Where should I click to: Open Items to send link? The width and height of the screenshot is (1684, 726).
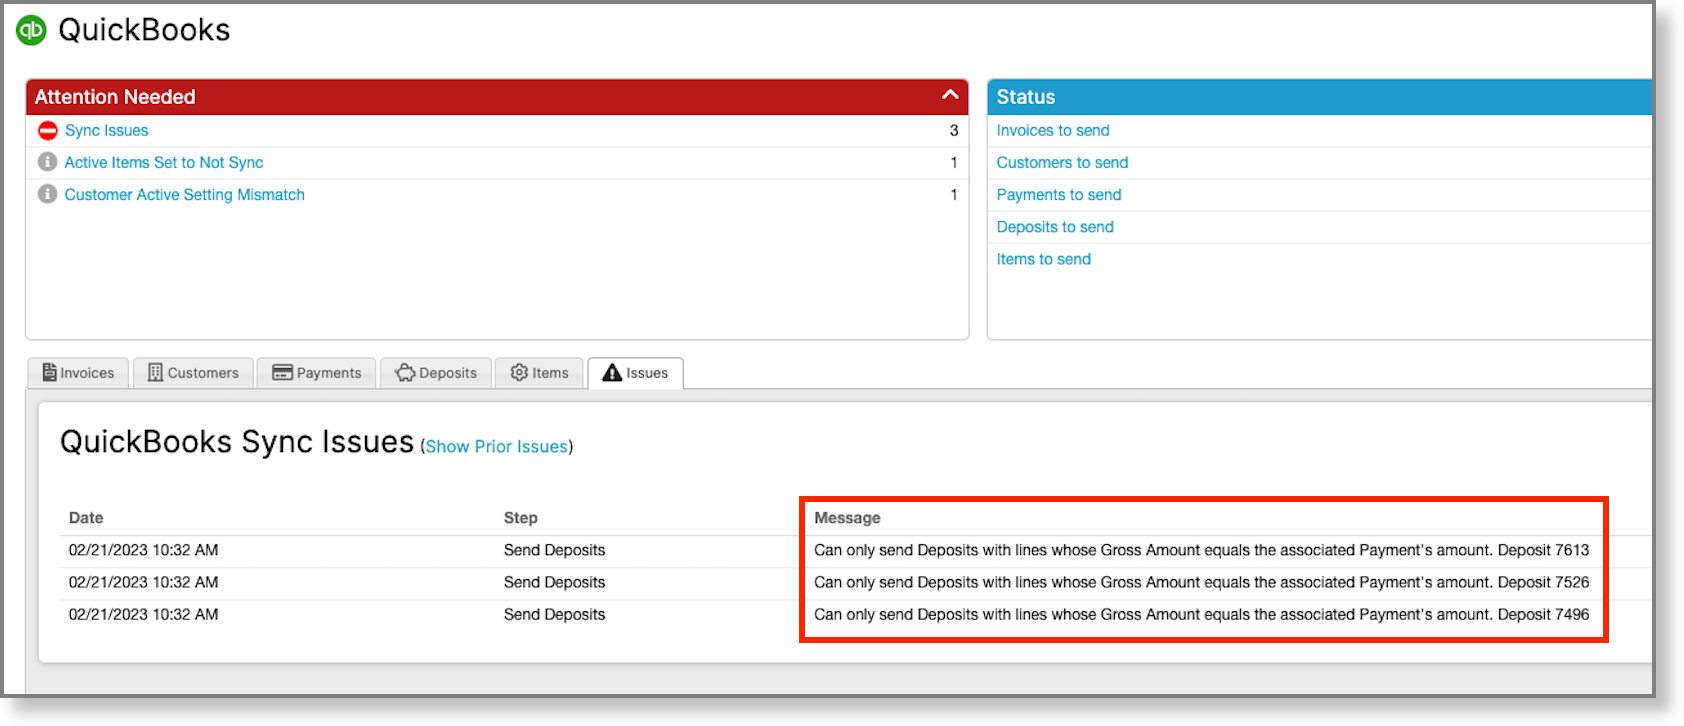(x=1044, y=259)
